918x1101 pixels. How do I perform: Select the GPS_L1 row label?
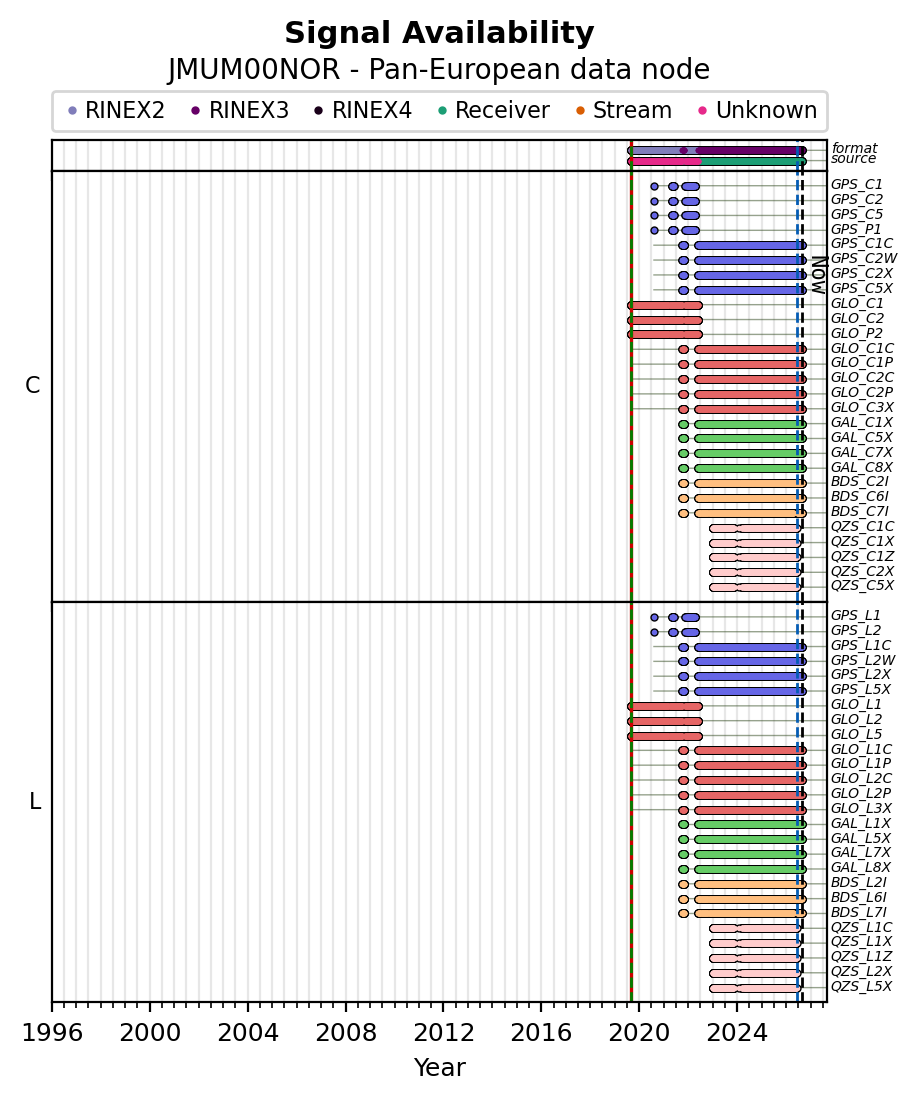coord(855,616)
